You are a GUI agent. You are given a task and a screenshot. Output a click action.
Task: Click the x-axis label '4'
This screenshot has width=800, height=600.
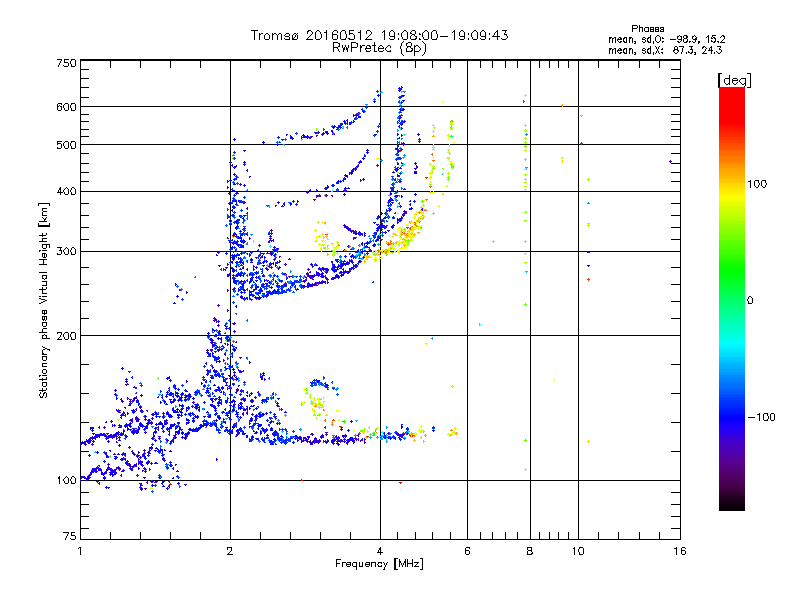tap(380, 551)
